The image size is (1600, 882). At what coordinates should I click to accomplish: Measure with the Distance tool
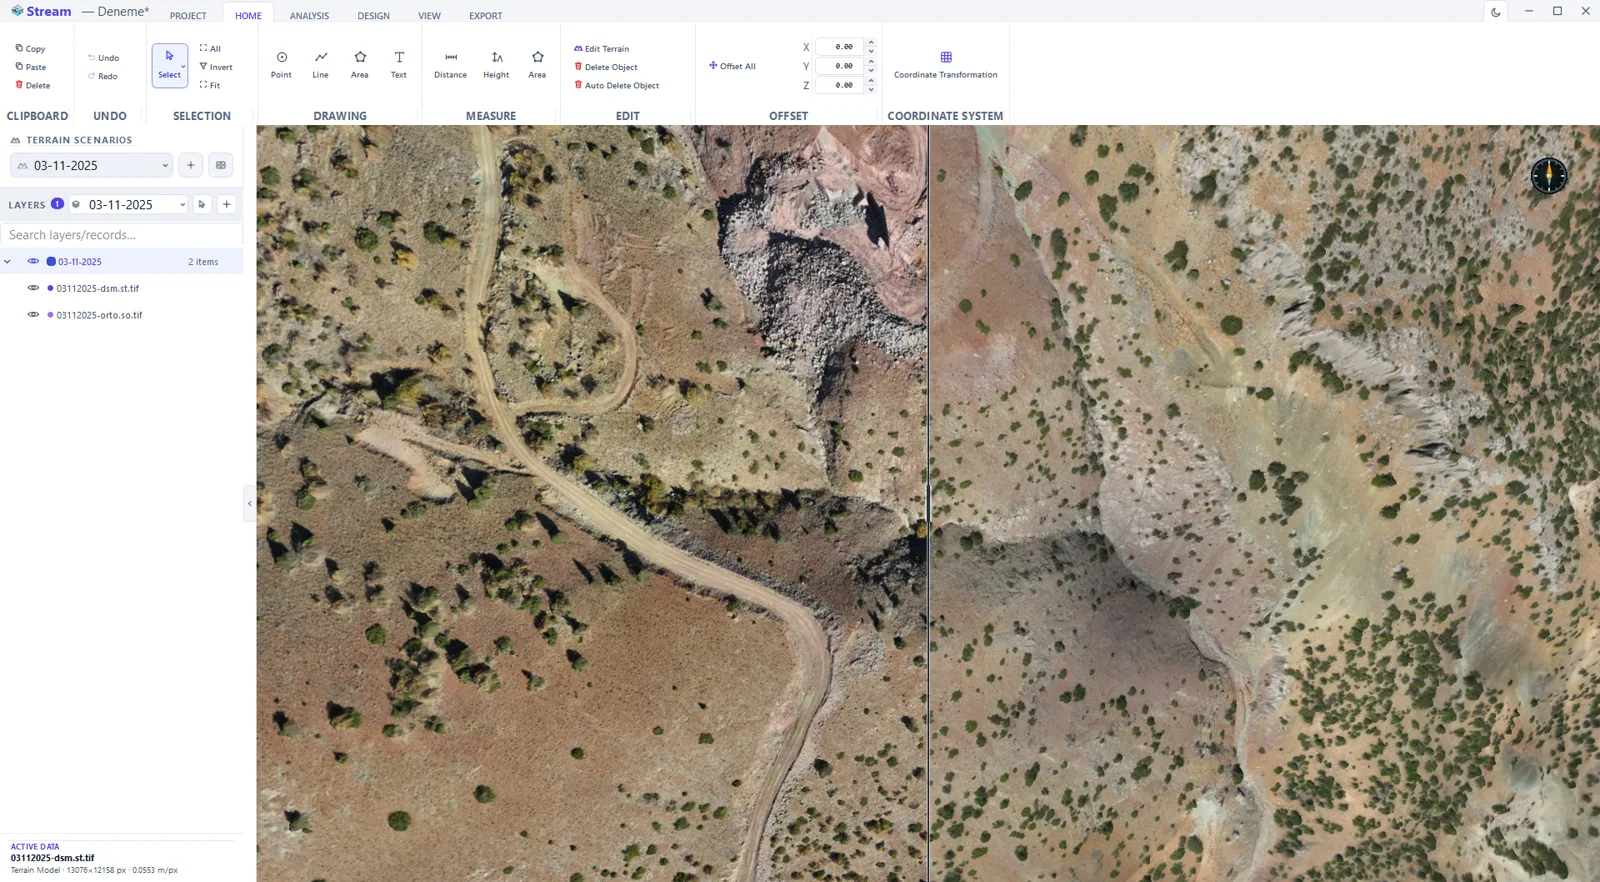tap(450, 64)
